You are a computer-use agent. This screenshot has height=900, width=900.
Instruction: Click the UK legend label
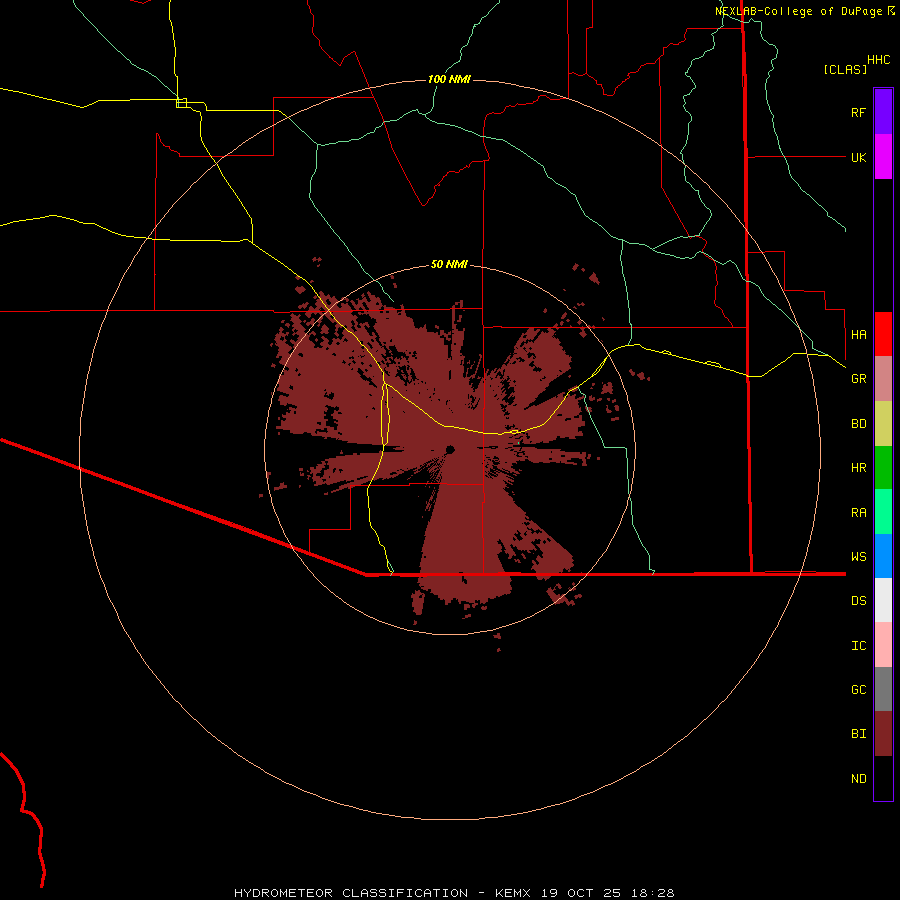point(858,157)
